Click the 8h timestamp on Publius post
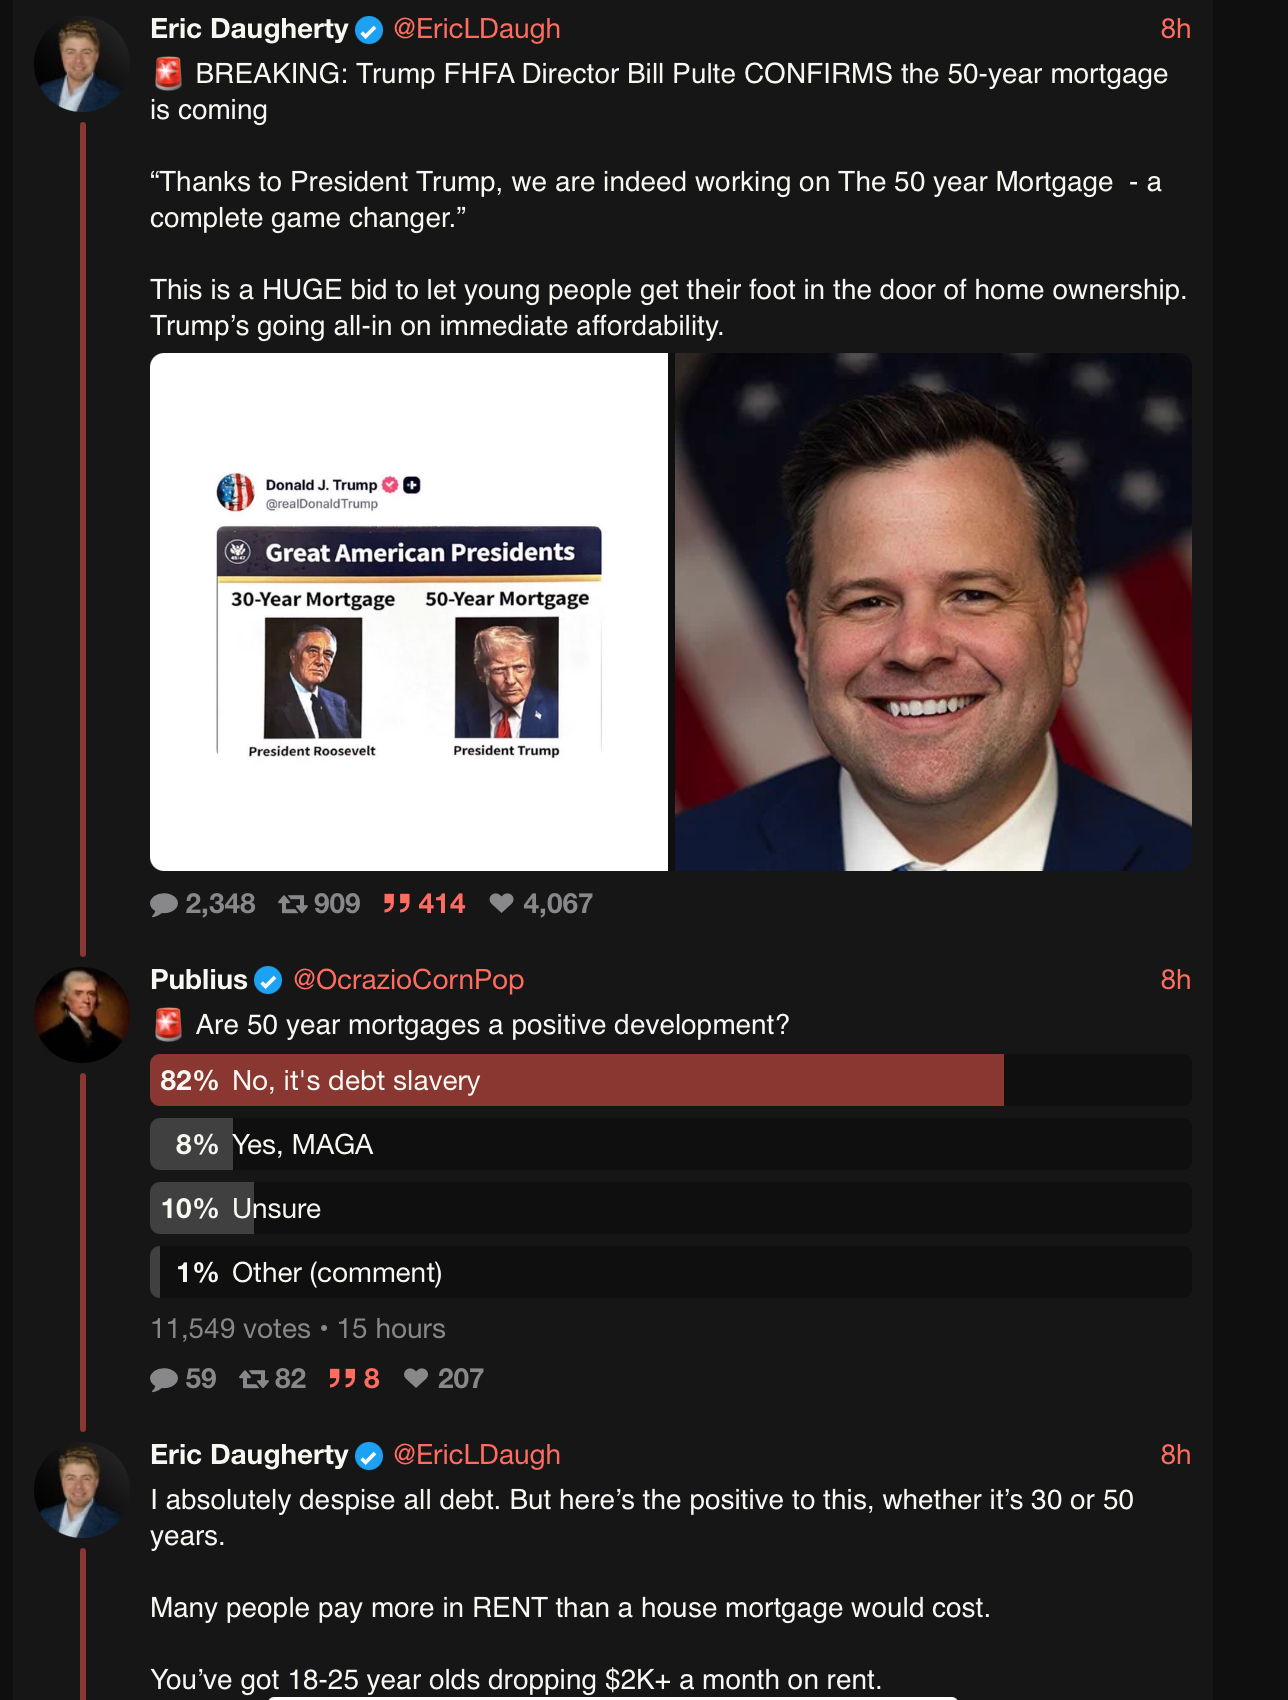The image size is (1288, 1700). coord(1175,980)
